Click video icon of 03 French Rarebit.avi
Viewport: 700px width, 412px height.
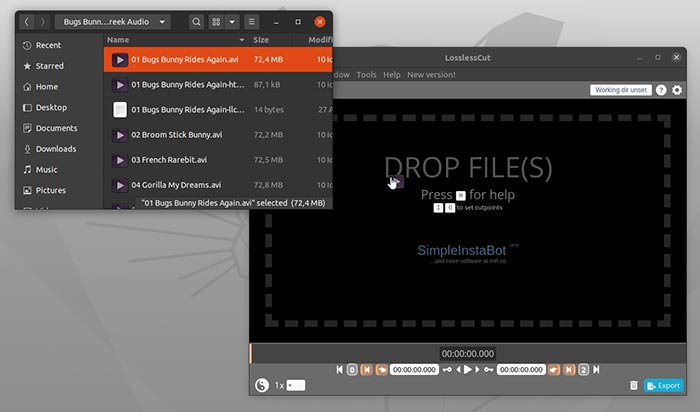coord(120,160)
